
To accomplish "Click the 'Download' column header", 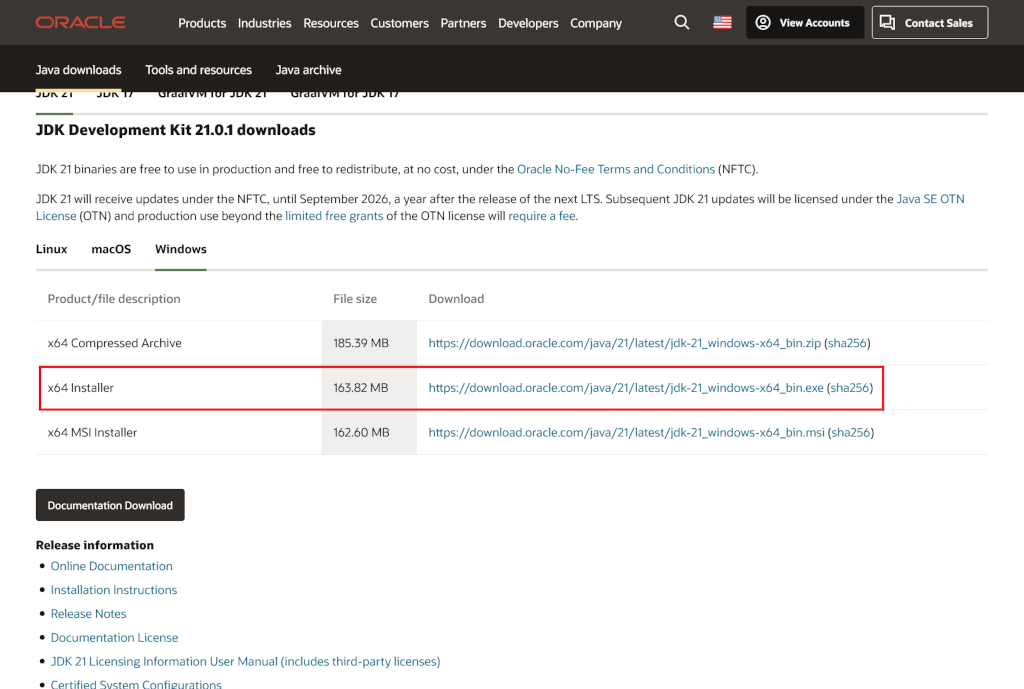I will pos(456,298).
